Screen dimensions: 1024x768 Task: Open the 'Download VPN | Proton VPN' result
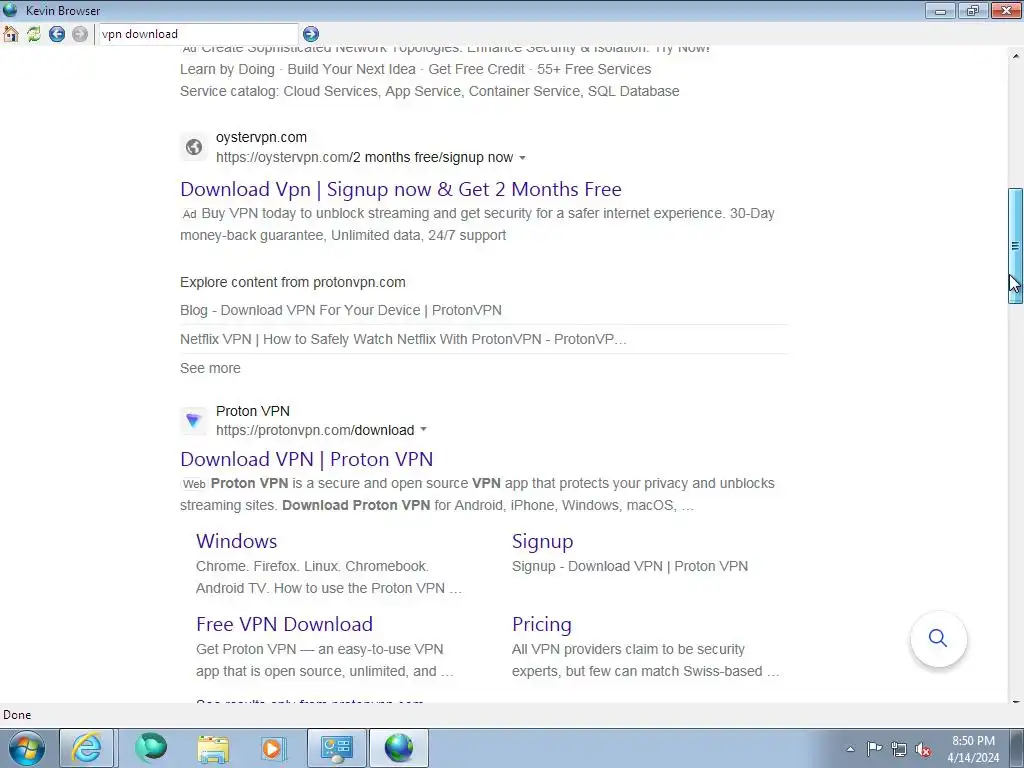point(306,459)
